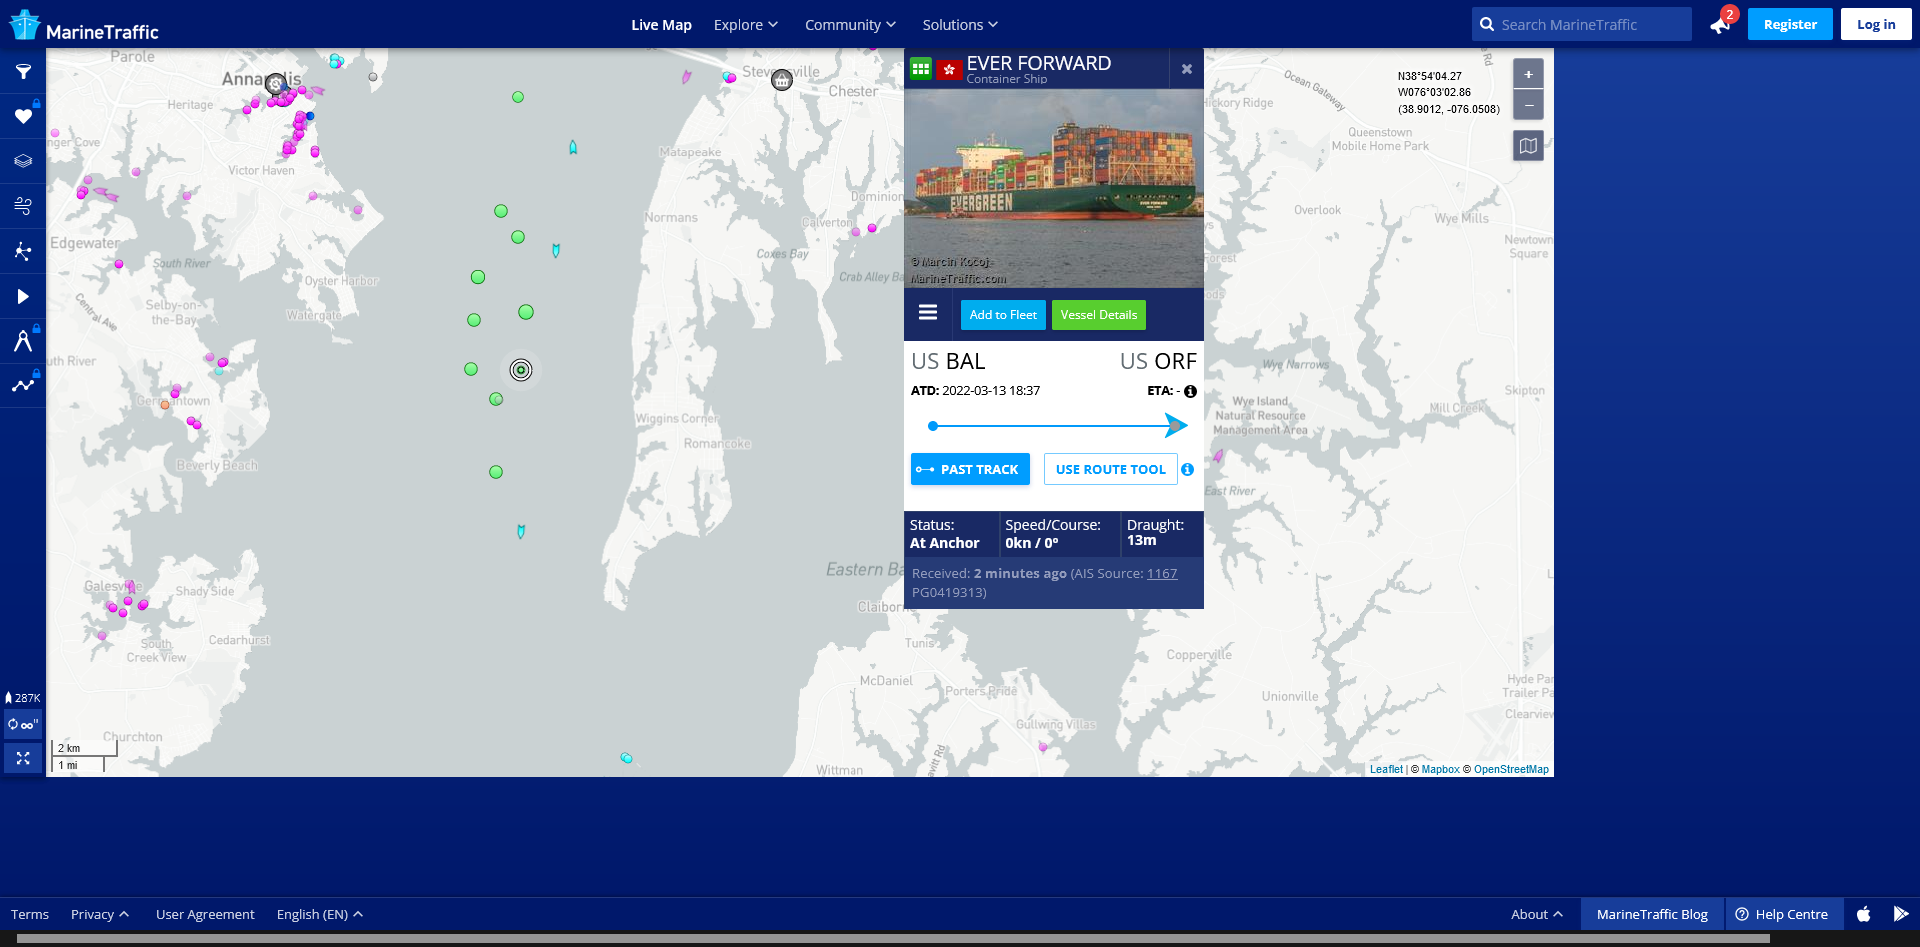Show the vessel PAST TRACK

(970, 469)
